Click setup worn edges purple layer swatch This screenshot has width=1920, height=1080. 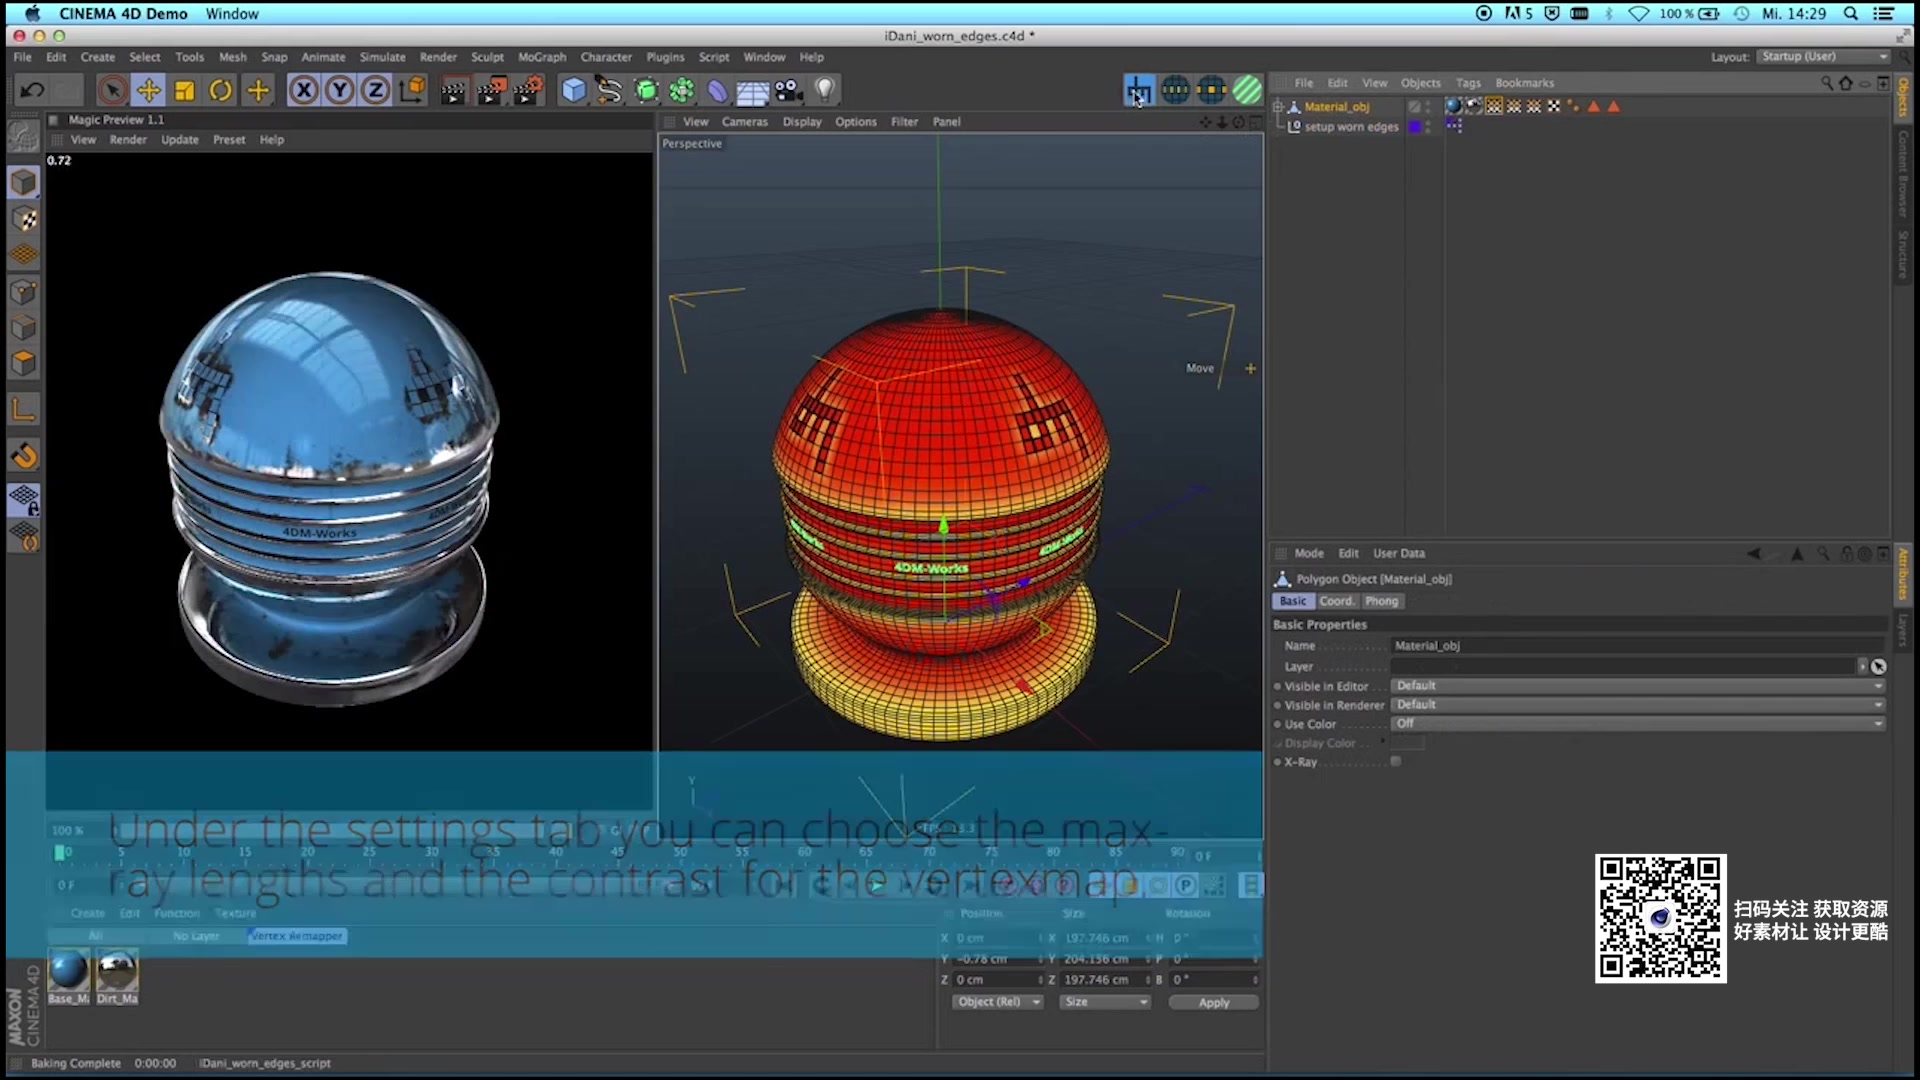(1415, 127)
